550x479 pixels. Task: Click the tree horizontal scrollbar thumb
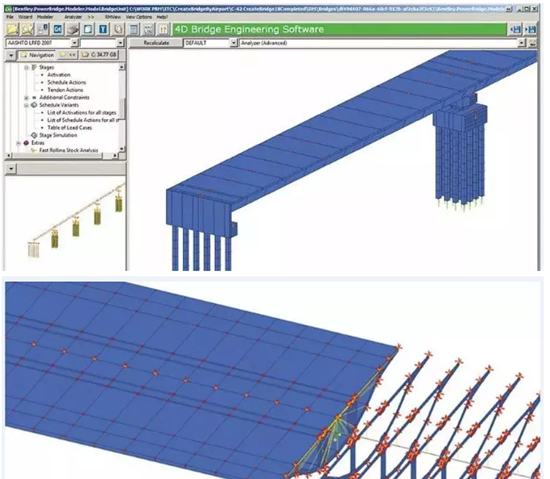(58, 155)
